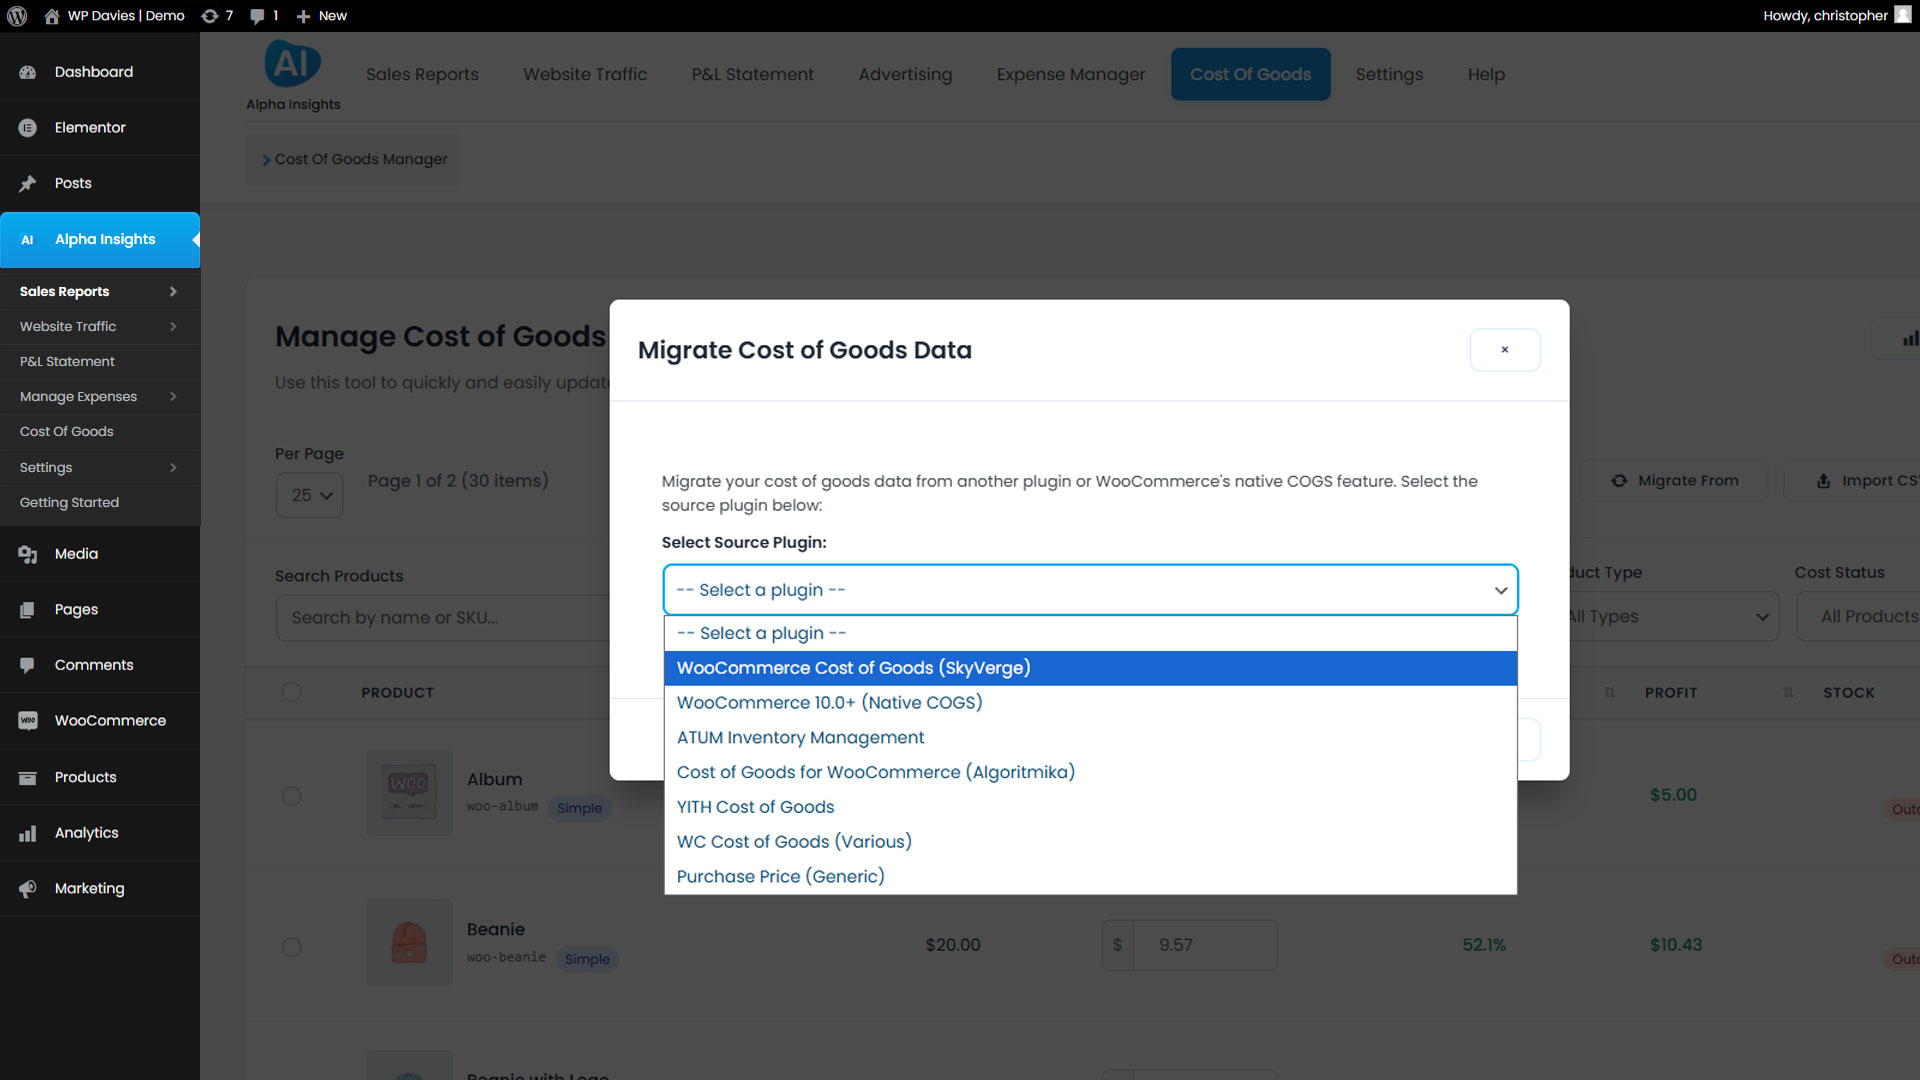
Task: Click the Alpha Insights AI logo
Action: pyautogui.click(x=292, y=65)
